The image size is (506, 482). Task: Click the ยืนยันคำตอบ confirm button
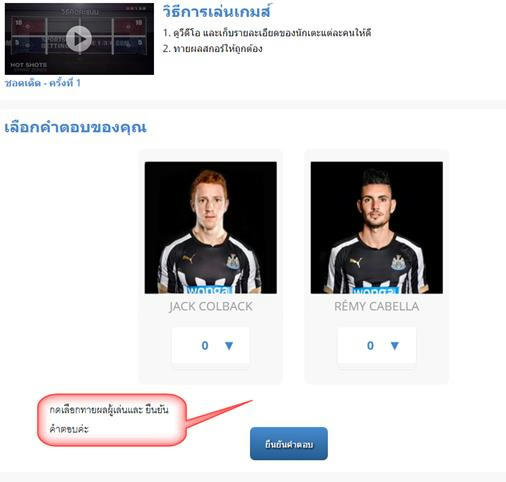[x=289, y=444]
